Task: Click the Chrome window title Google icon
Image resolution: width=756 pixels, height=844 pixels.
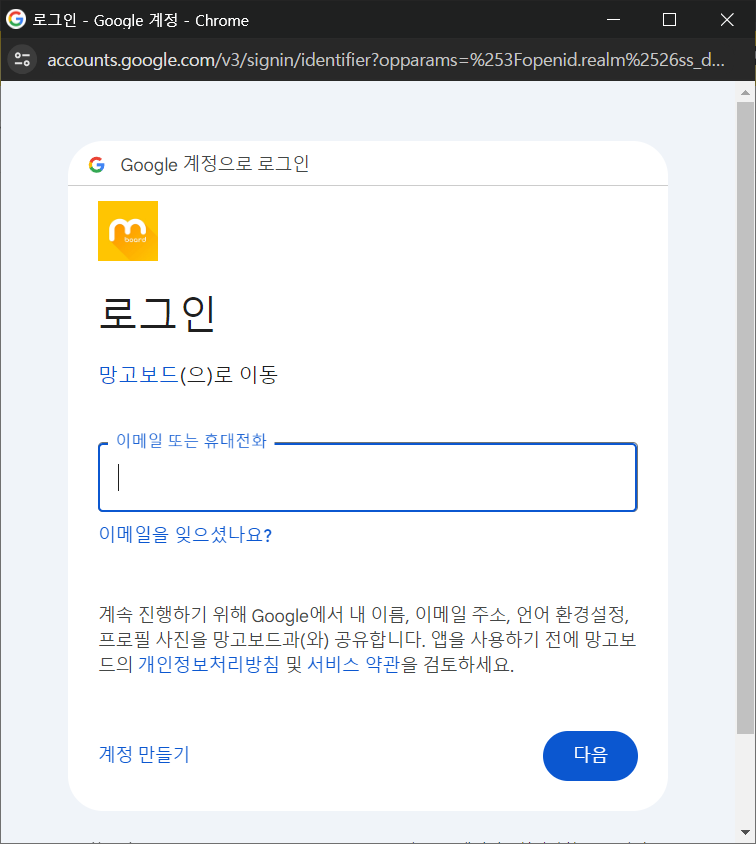Action: 16,19
